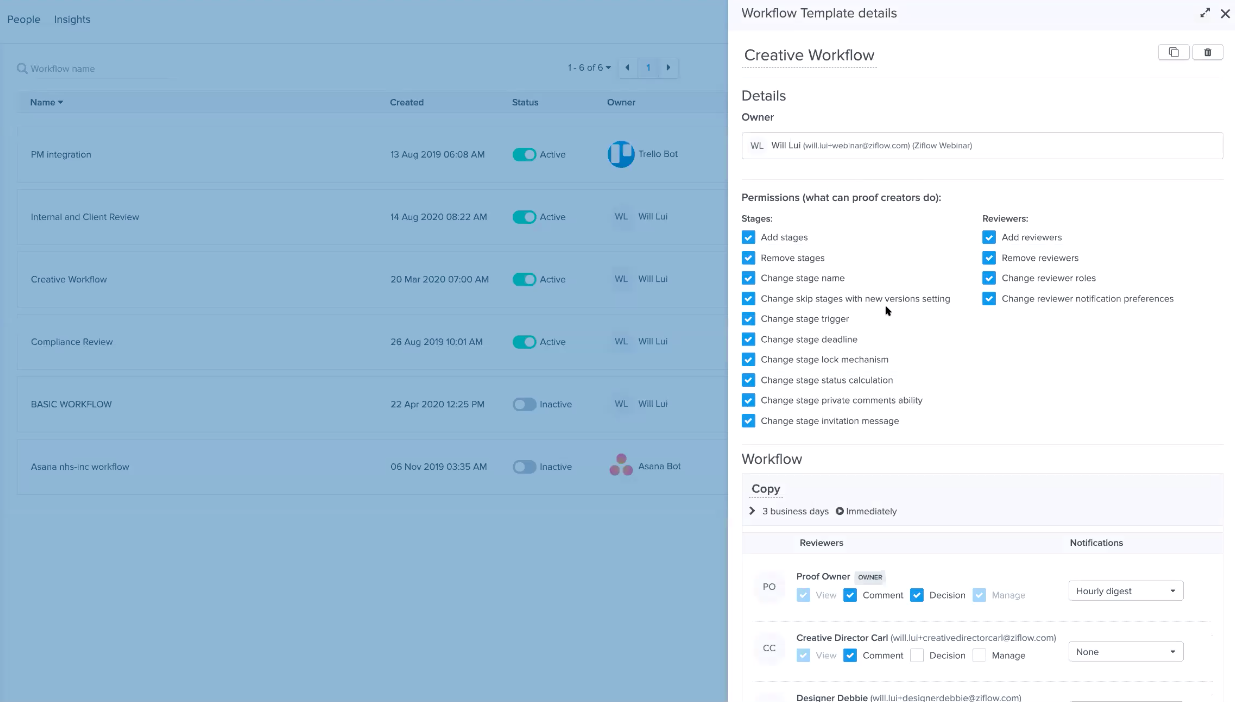
Task: Uncheck the Add stages permission
Action: (748, 237)
